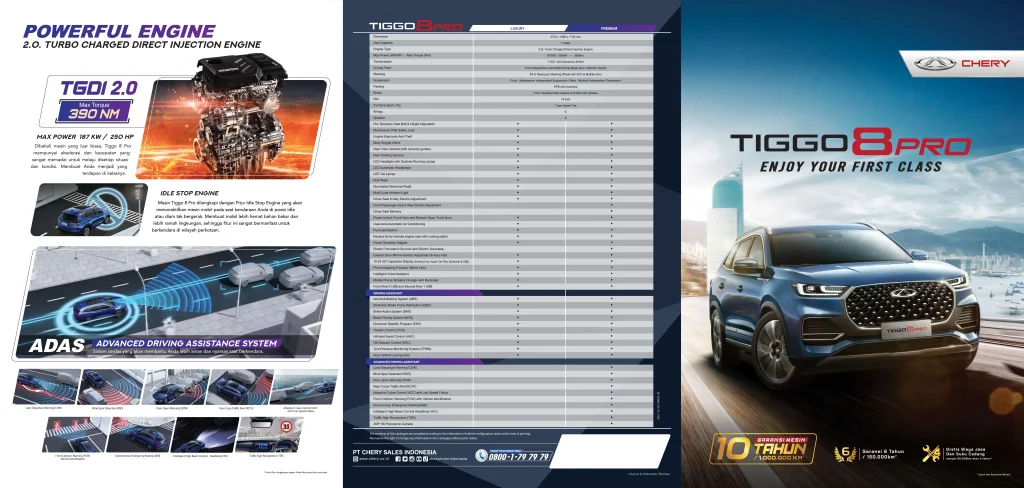Click the Instagram icon beside Twitter
This screenshot has width=1024, height=488.
click(x=412, y=459)
